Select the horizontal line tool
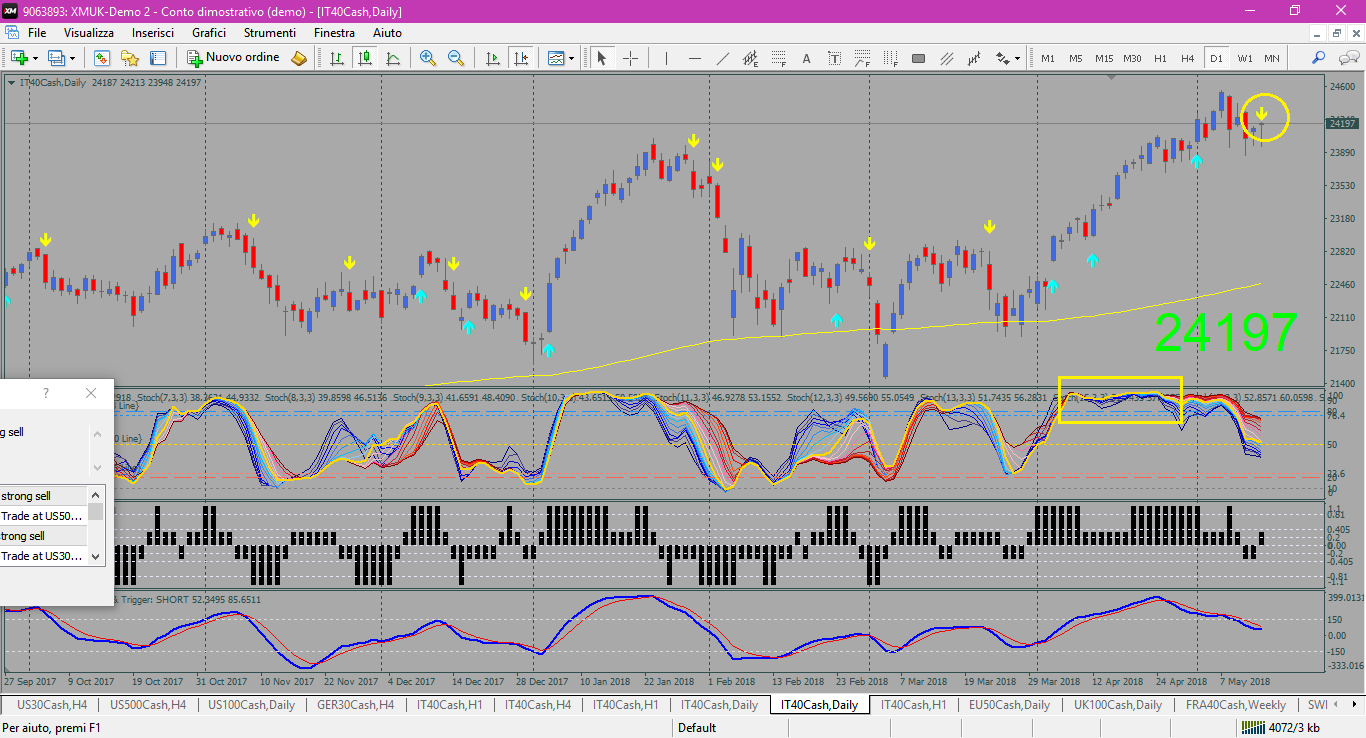Viewport: 1366px width, 738px height. coord(695,58)
